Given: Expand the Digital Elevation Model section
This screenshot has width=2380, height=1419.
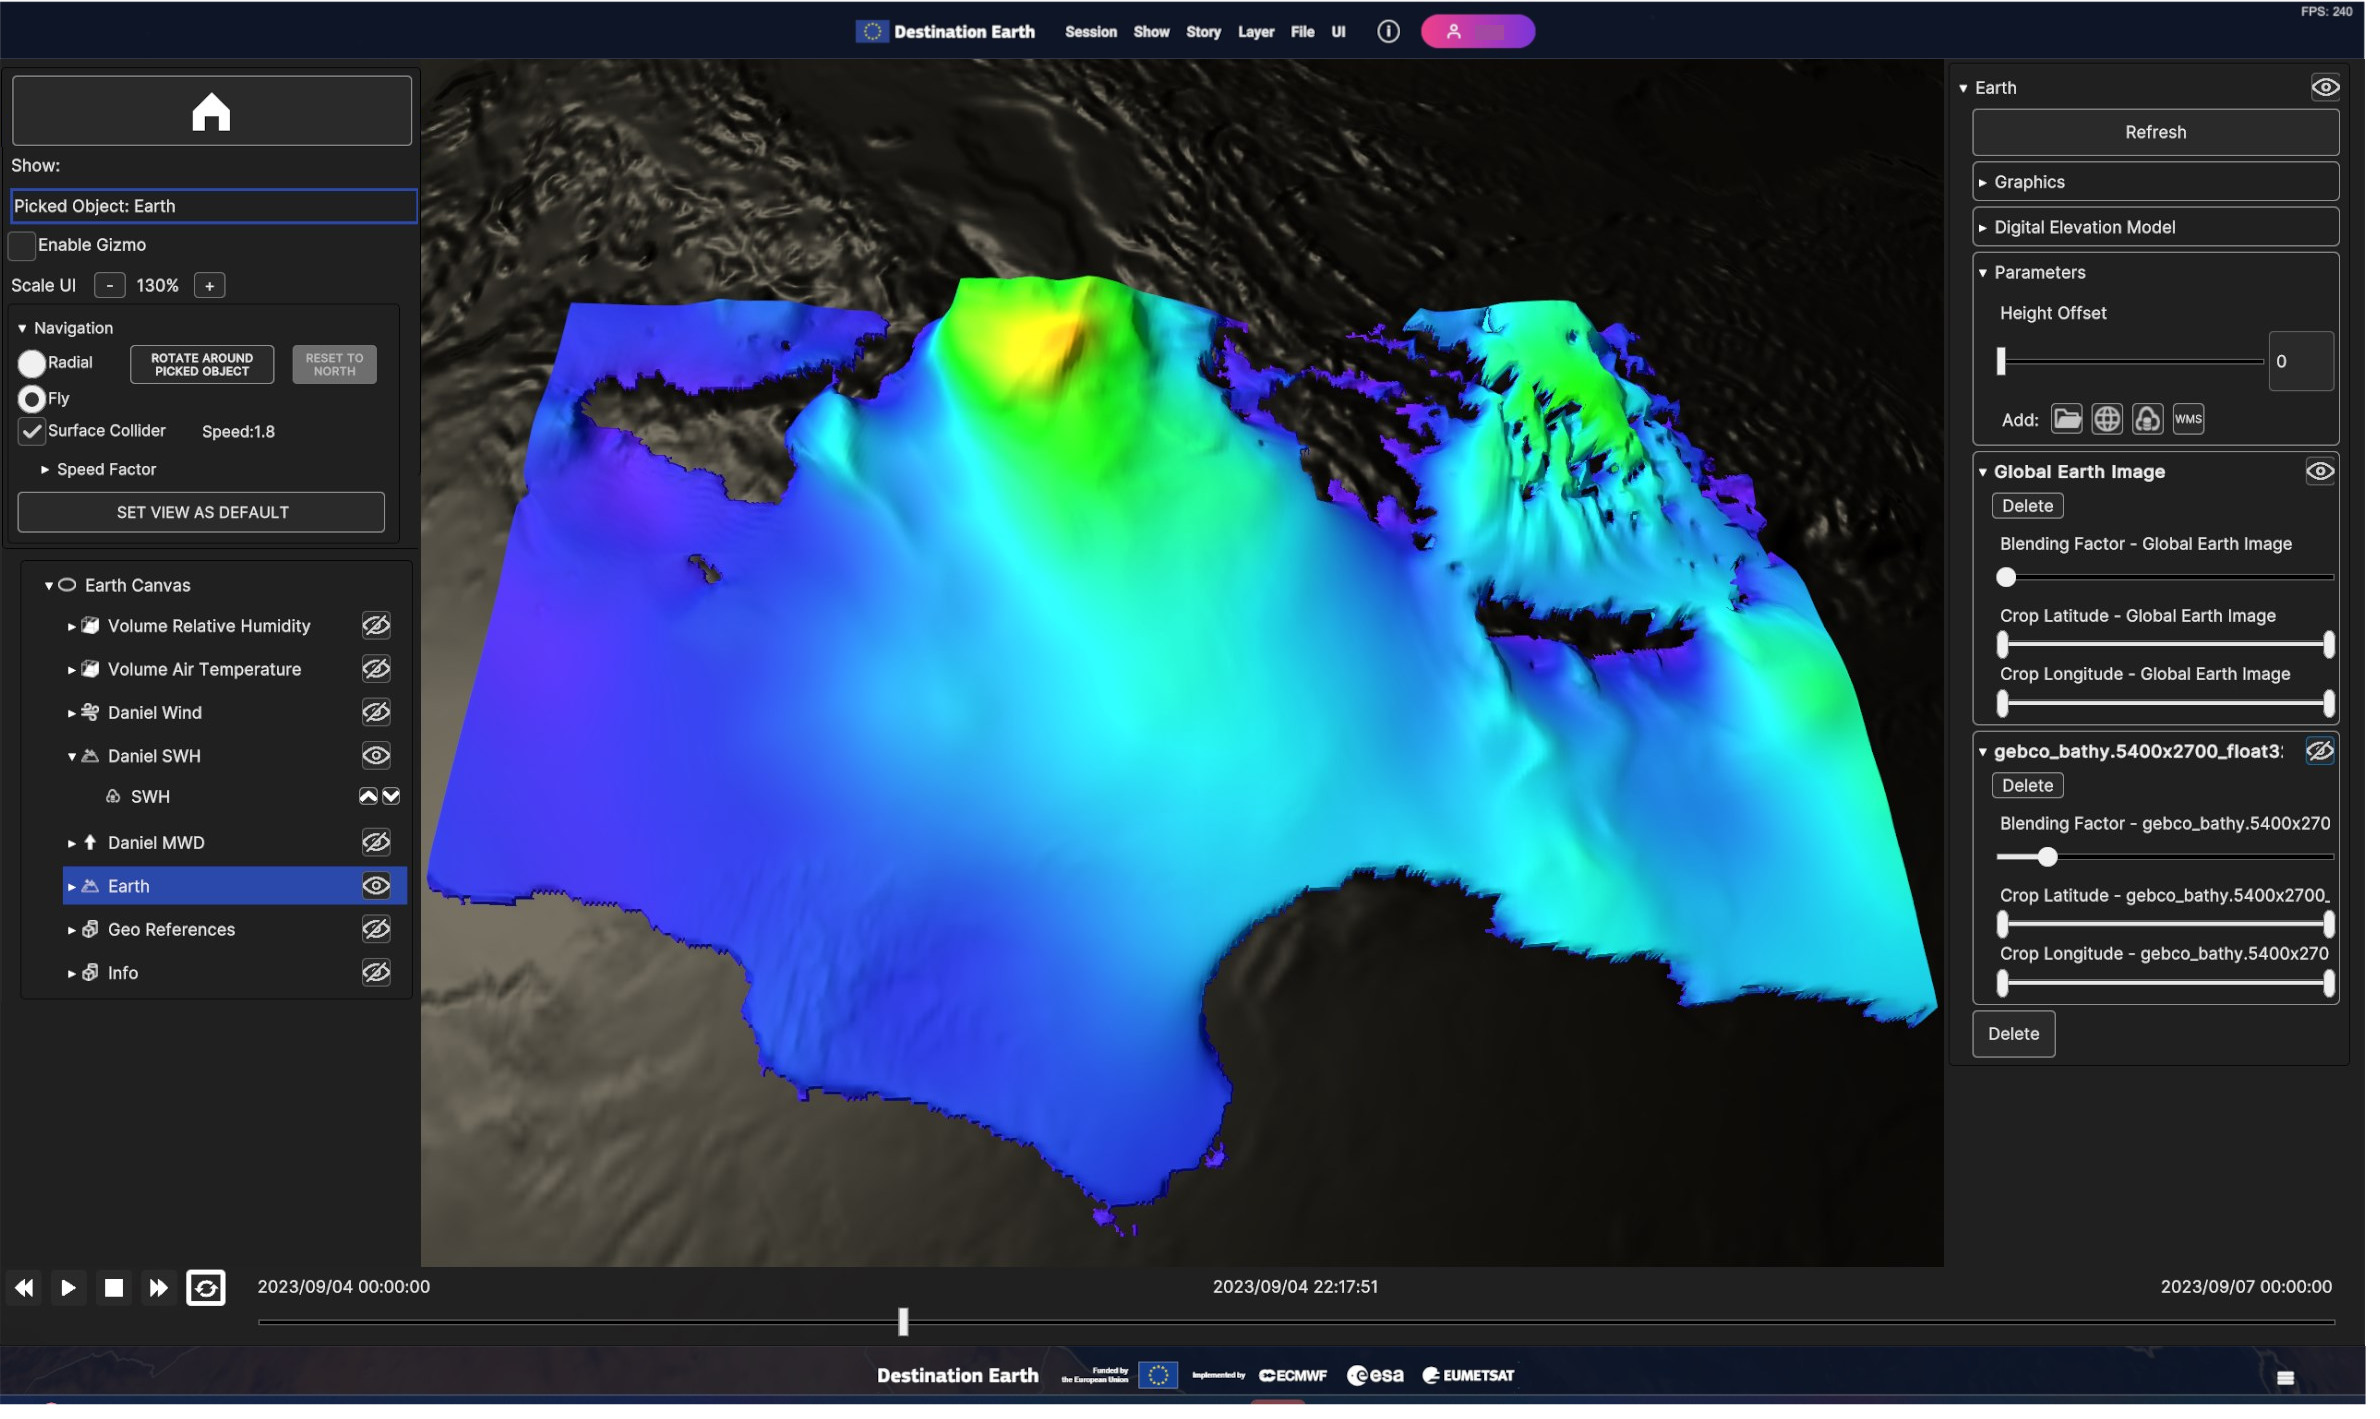Looking at the screenshot, I should (2084, 227).
